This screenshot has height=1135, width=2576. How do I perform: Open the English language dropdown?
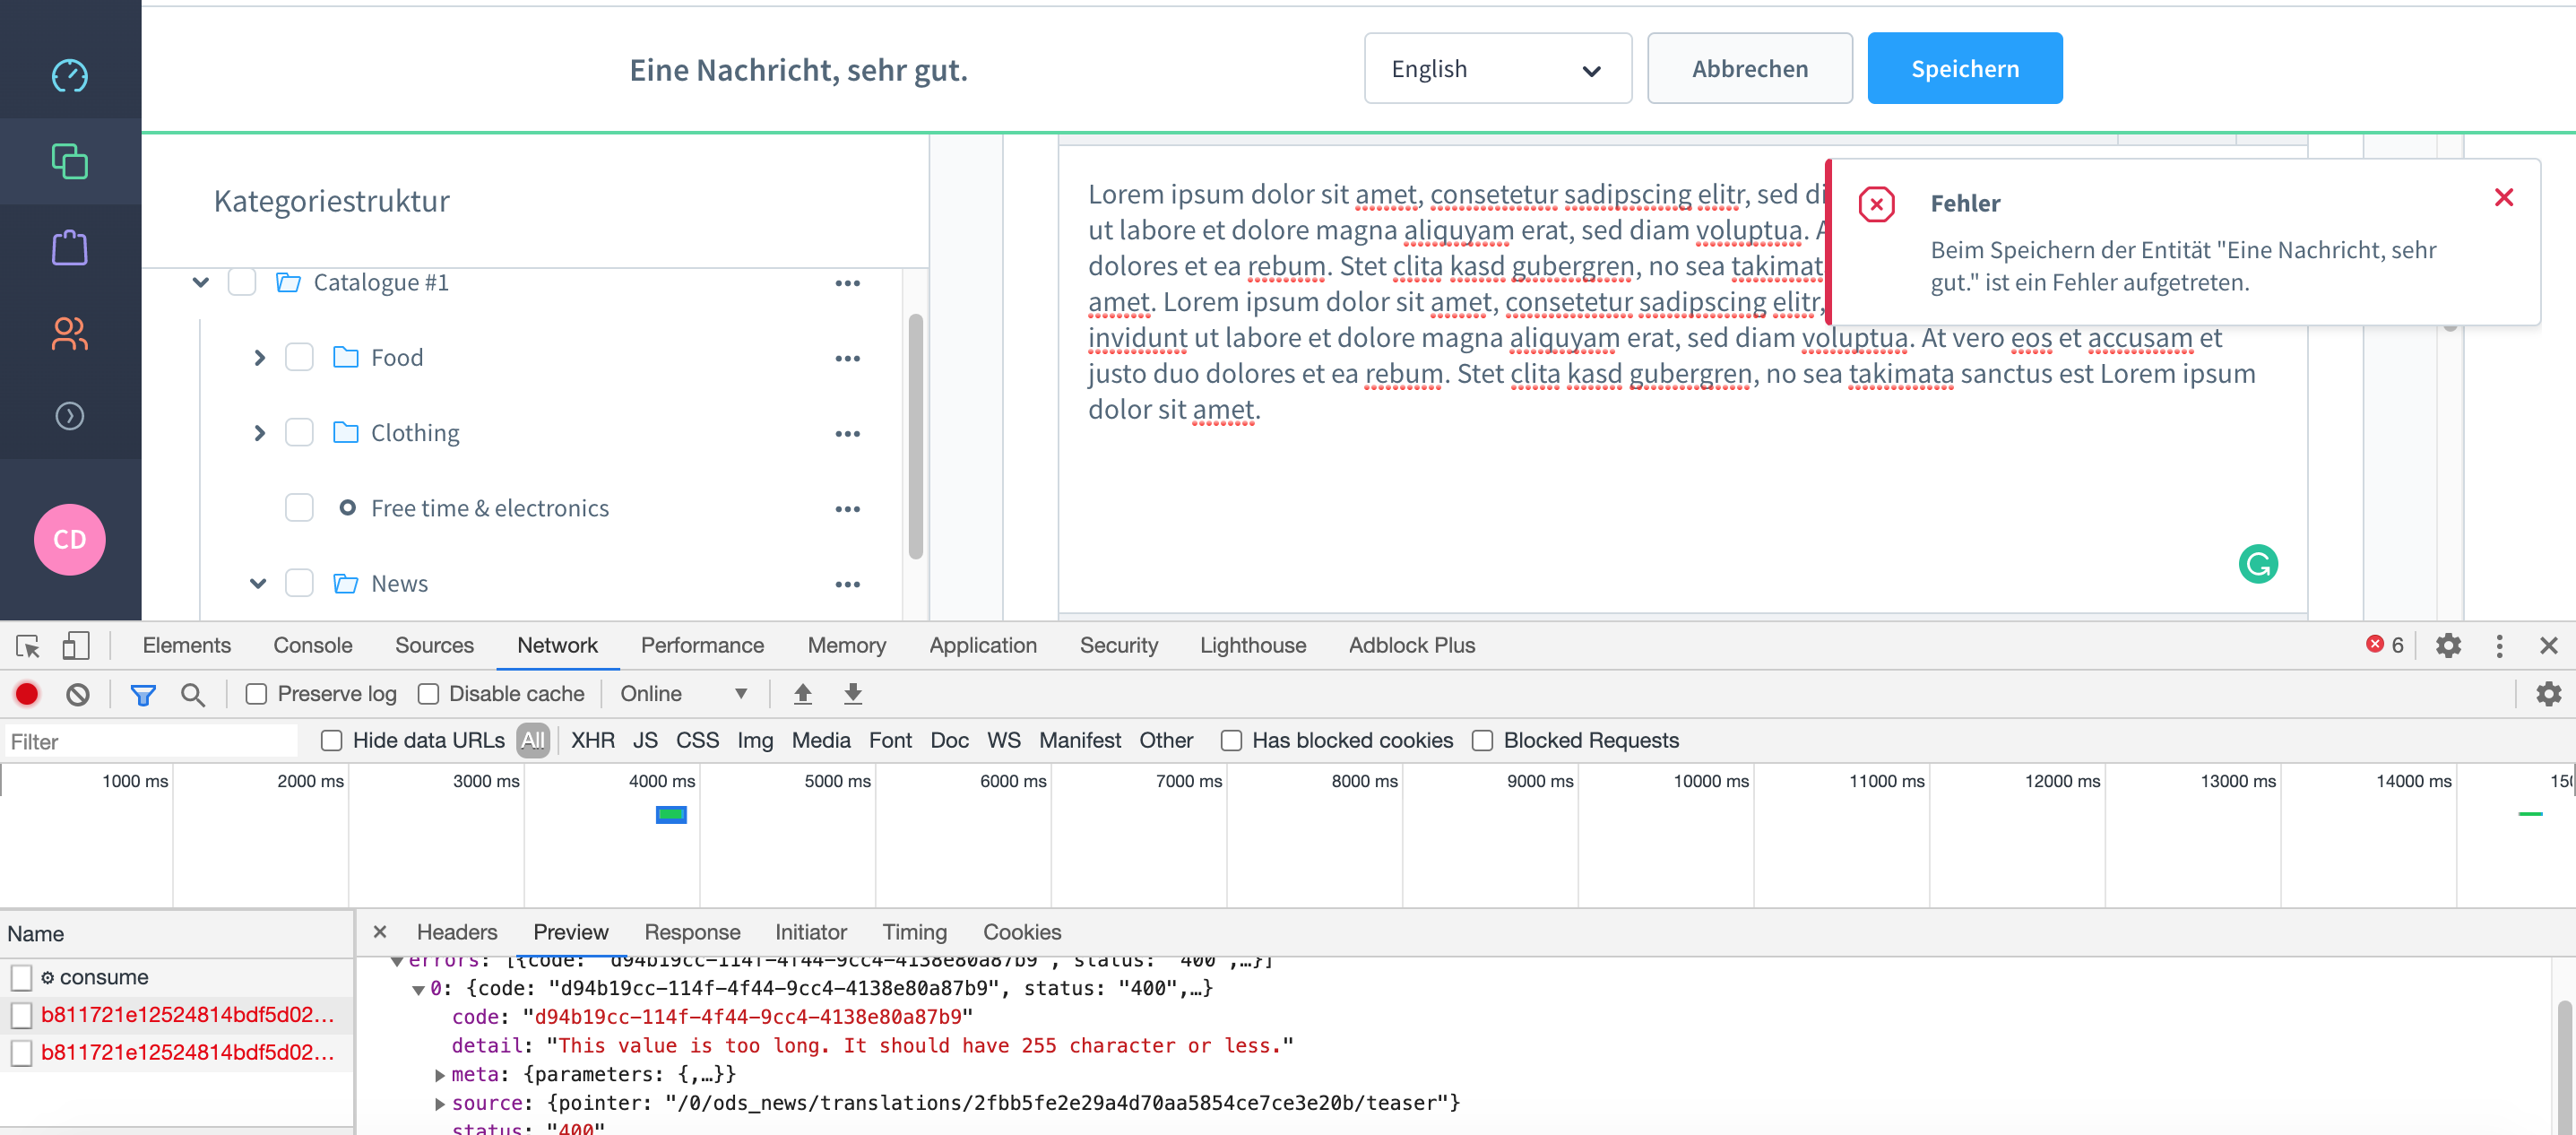pos(1497,68)
